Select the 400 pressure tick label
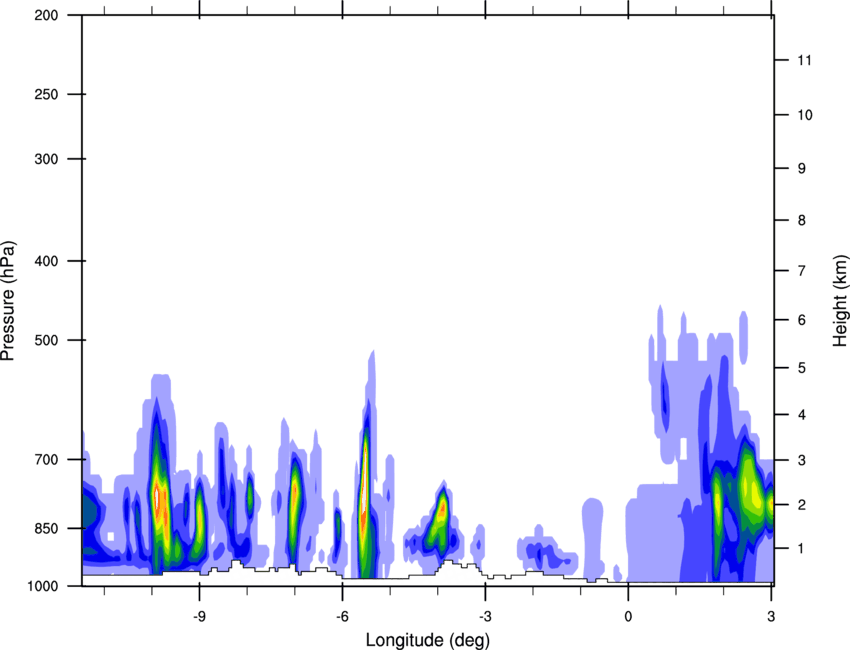This screenshot has height=650, width=850. pyautogui.click(x=46, y=261)
